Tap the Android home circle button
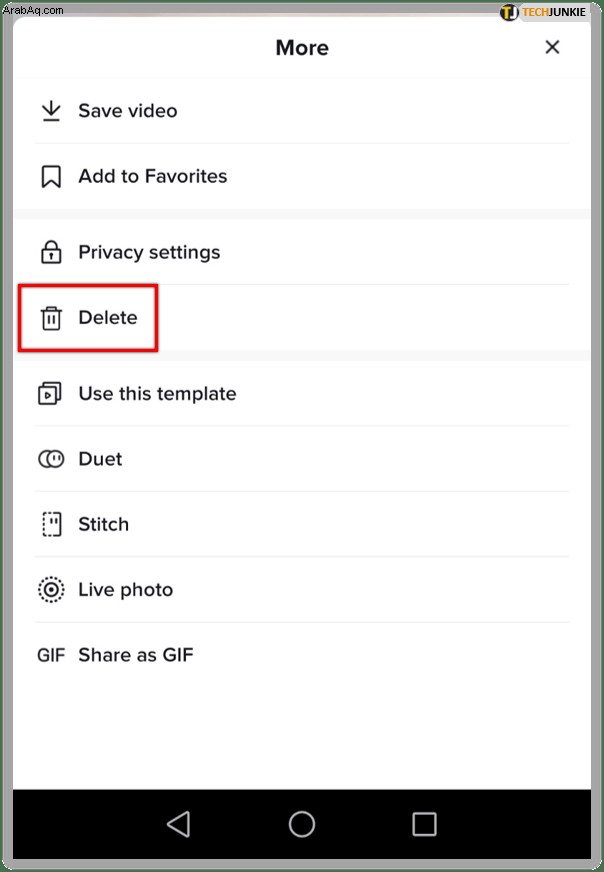Image resolution: width=604 pixels, height=872 pixels. 302,824
